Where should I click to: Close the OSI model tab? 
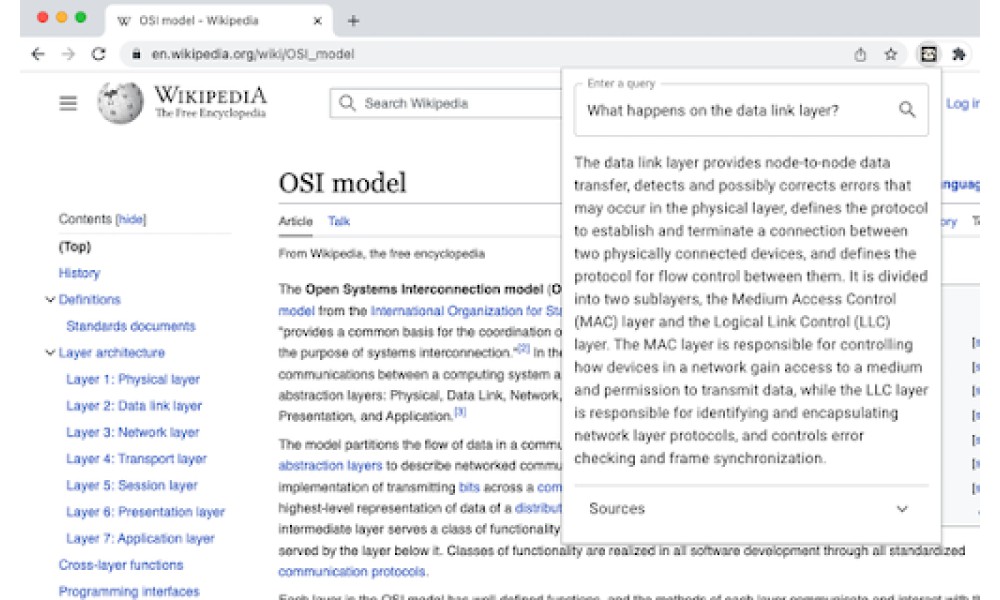[318, 21]
